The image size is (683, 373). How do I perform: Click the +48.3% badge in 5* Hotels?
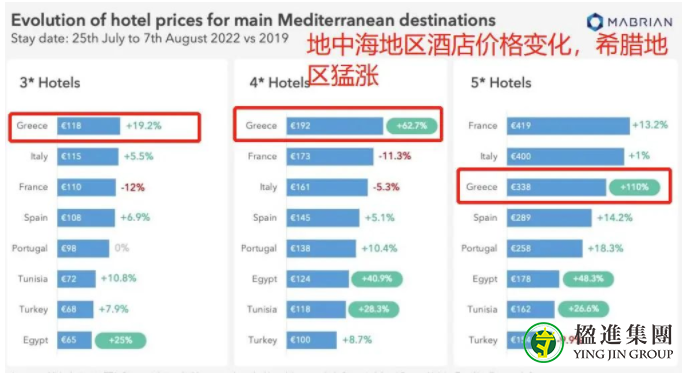point(588,278)
